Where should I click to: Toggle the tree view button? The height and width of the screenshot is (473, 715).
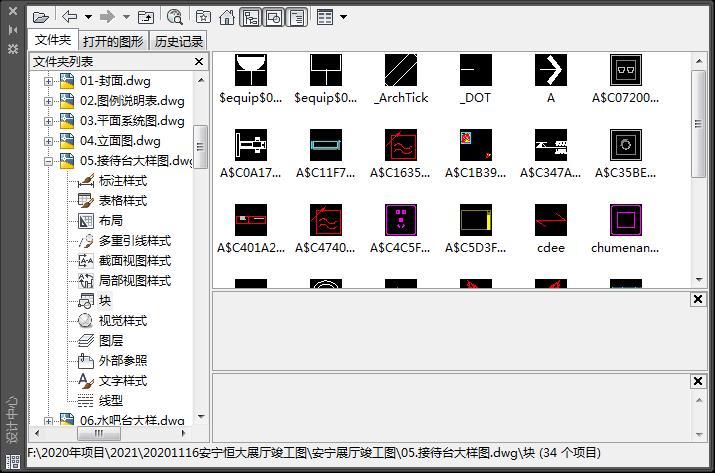tap(251, 18)
